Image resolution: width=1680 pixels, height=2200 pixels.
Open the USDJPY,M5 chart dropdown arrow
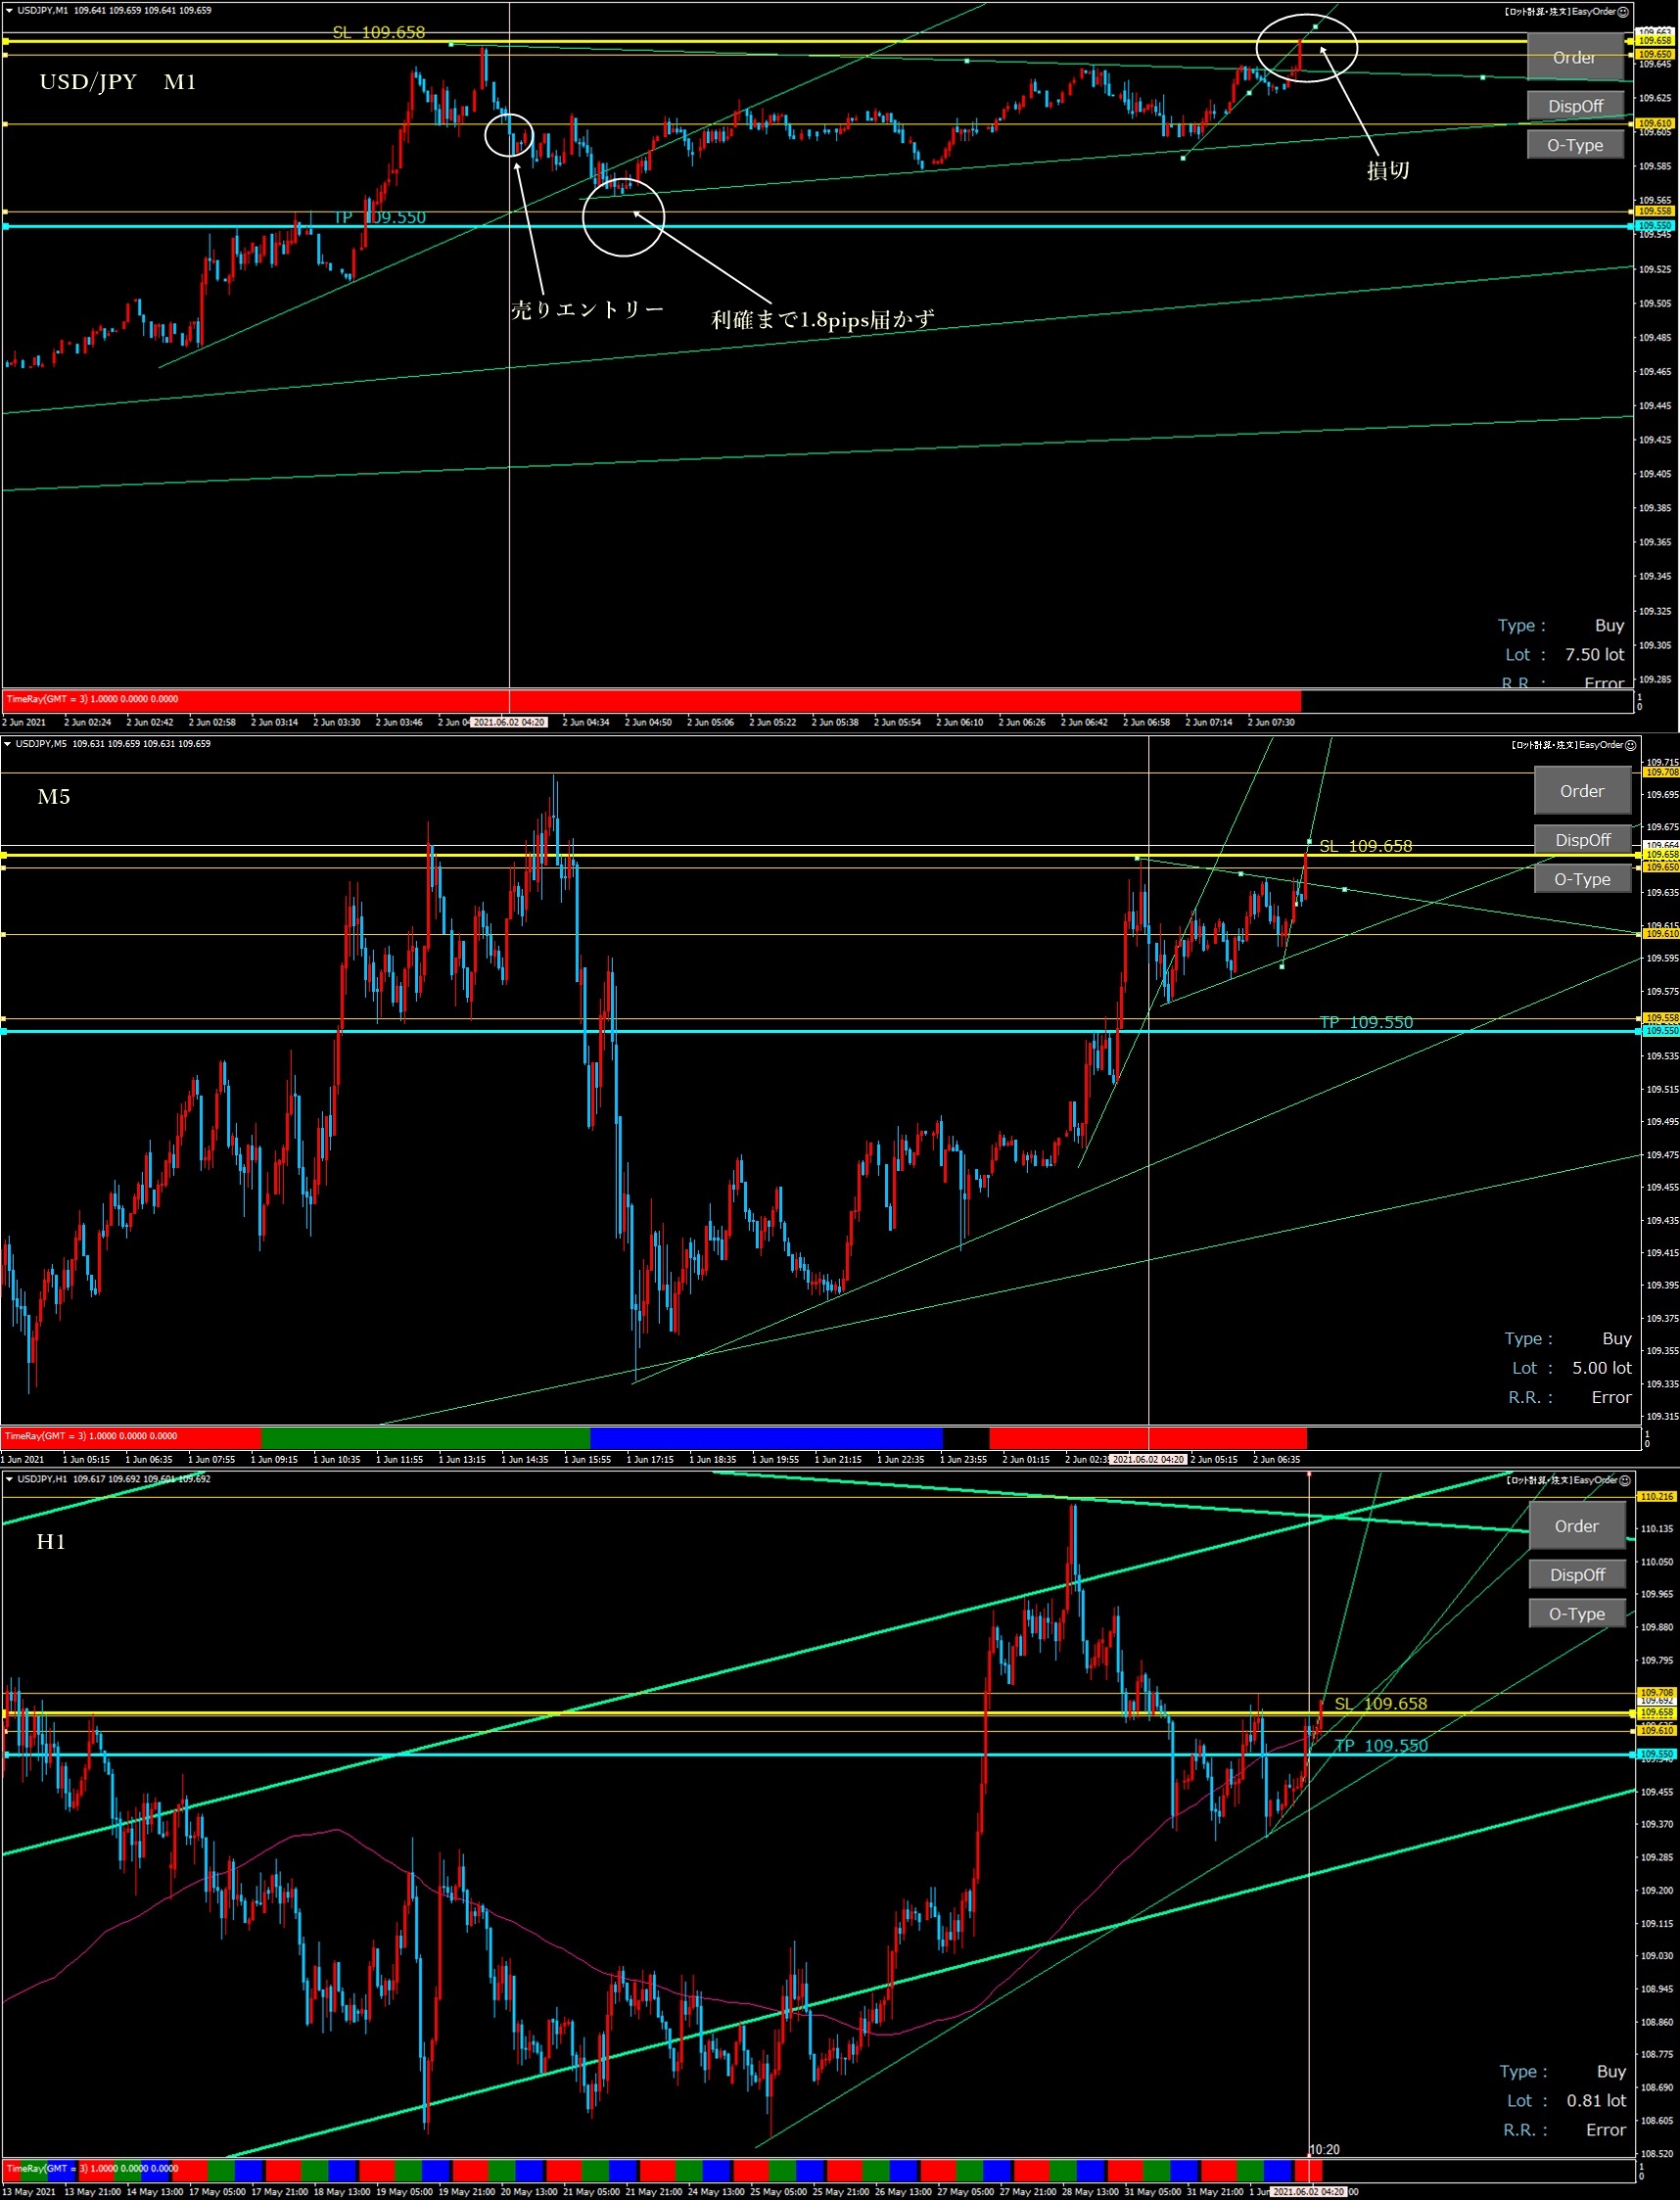point(8,744)
